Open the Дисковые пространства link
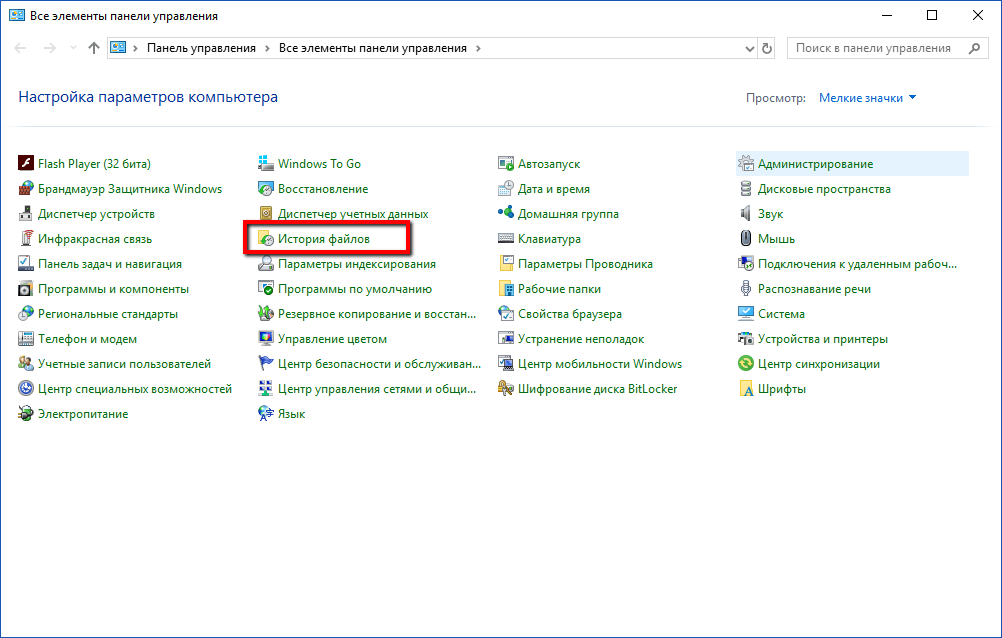Viewport: 1002px width, 638px height. 824,189
